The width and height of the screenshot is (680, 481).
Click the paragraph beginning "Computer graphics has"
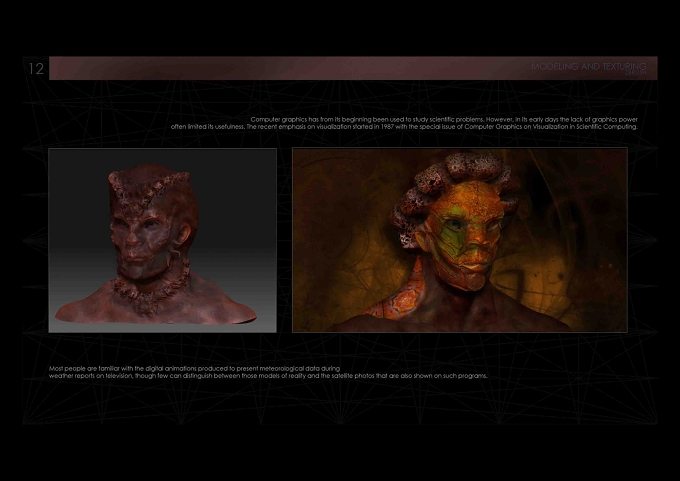[x=404, y=123]
